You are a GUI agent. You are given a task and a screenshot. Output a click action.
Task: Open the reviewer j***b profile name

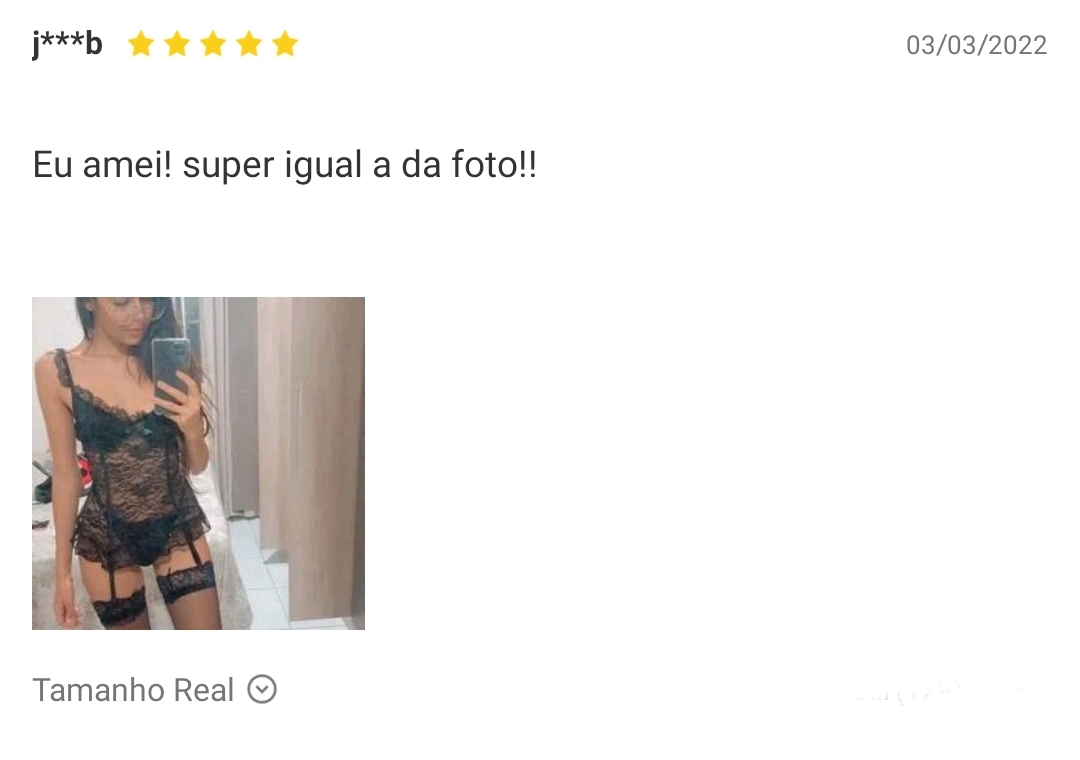pyautogui.click(x=68, y=45)
